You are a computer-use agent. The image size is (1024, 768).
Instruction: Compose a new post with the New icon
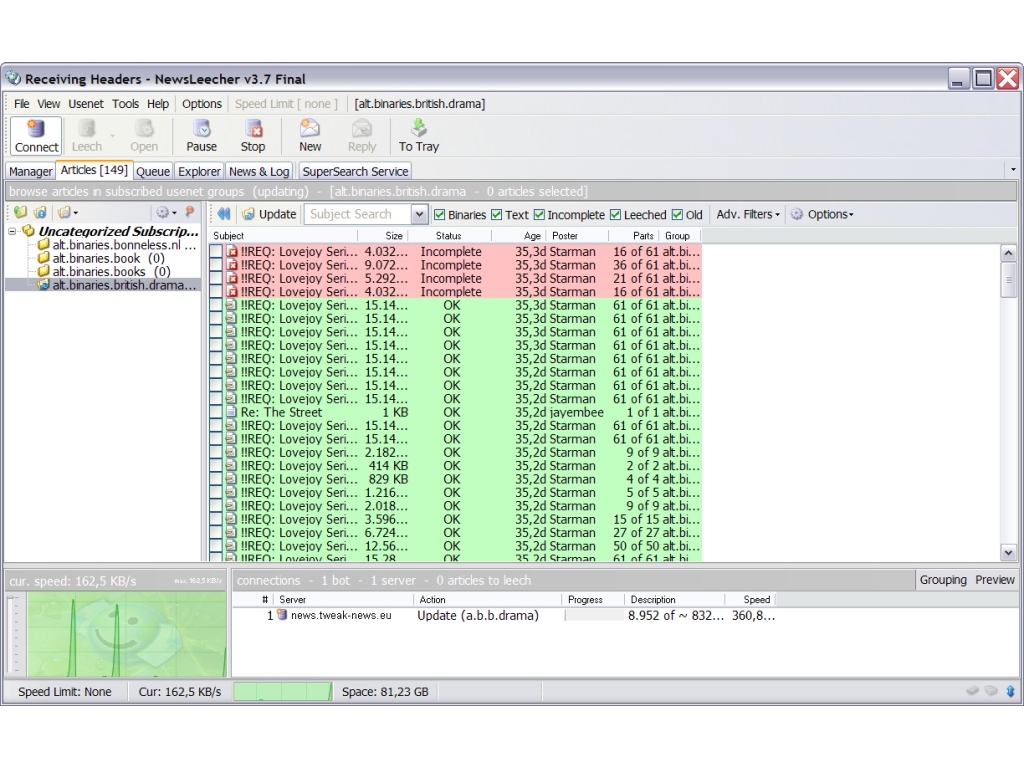310,129
